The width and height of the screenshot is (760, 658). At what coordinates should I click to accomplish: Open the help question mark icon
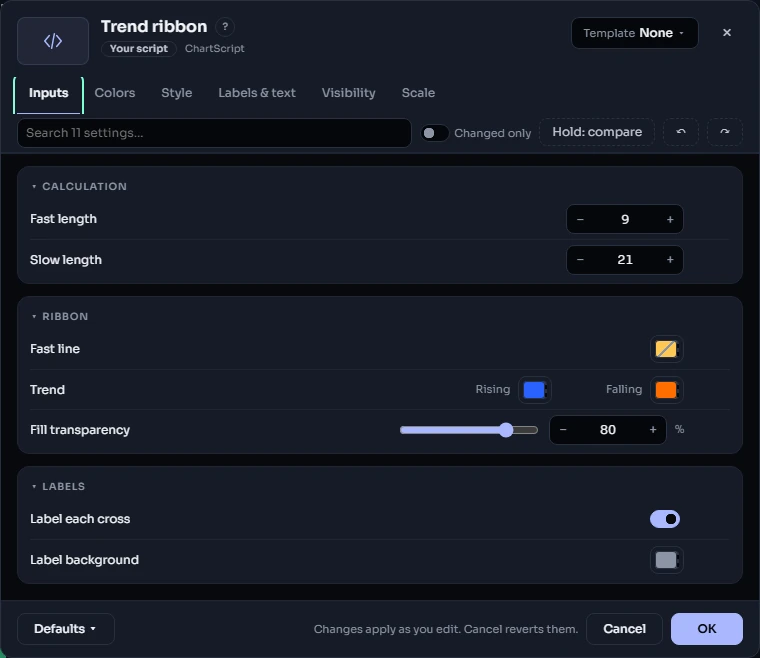pyautogui.click(x=225, y=27)
